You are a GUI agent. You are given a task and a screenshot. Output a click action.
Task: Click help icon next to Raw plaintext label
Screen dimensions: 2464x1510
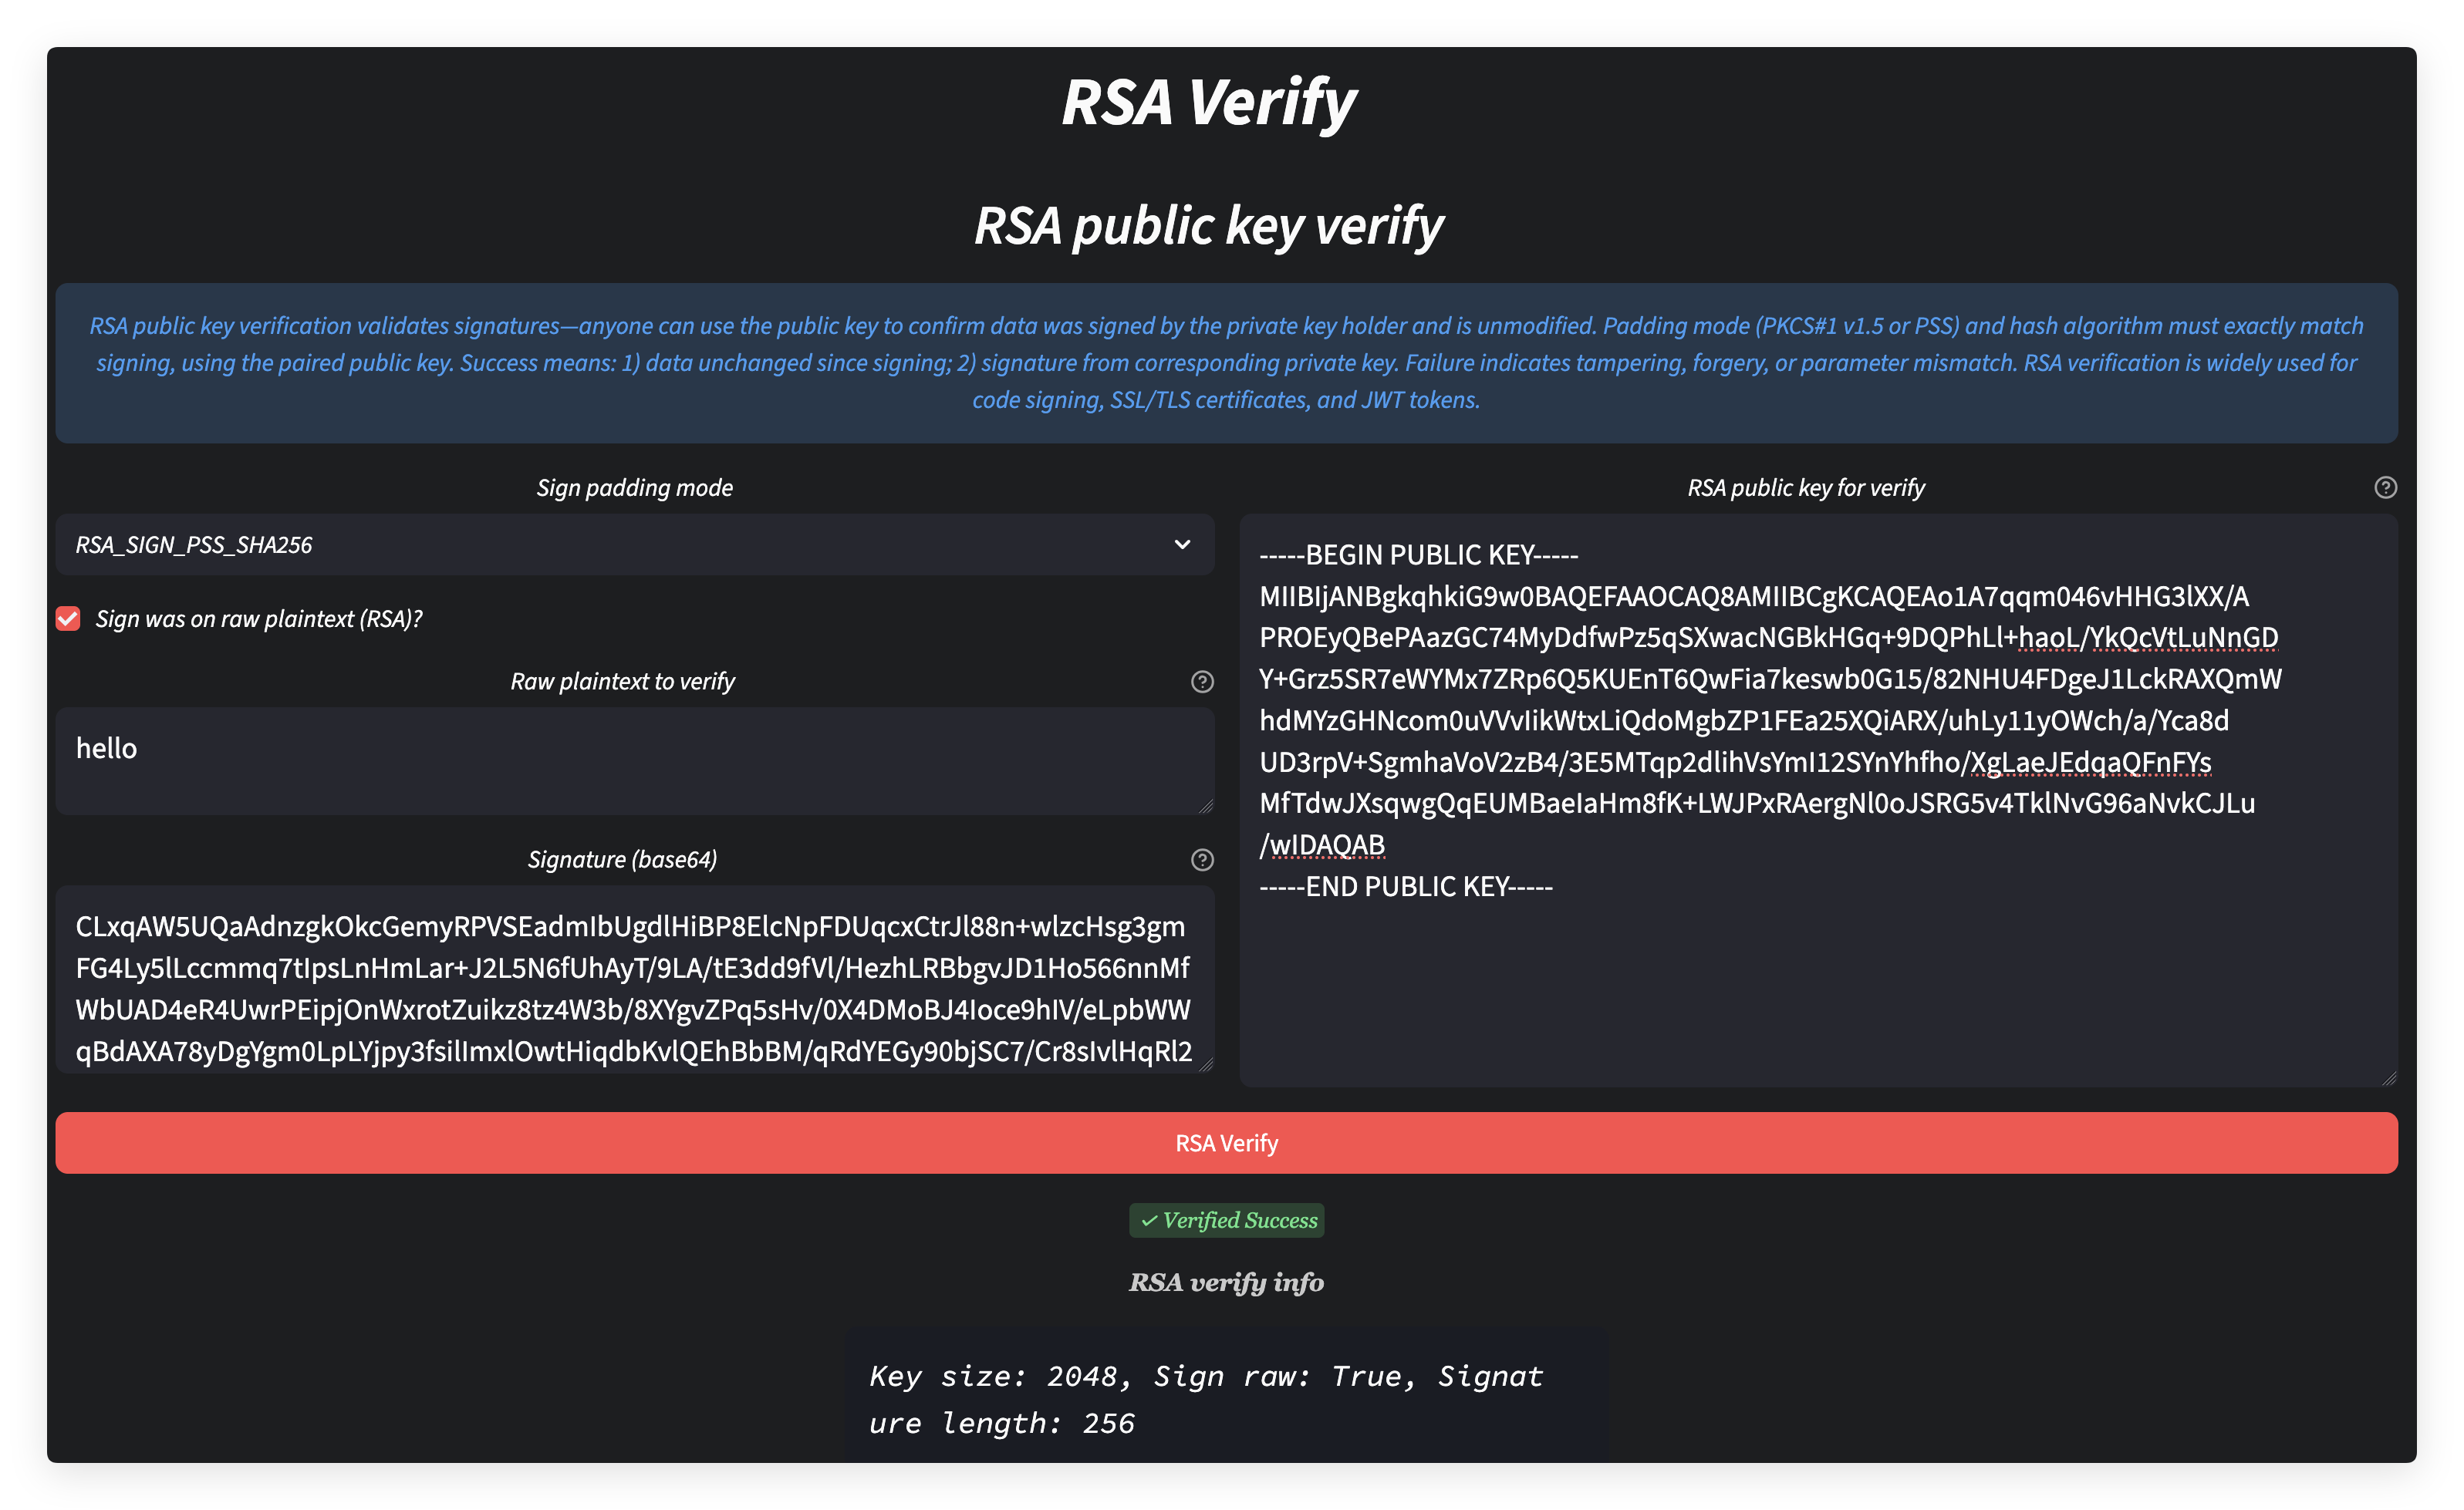pyautogui.click(x=1202, y=681)
